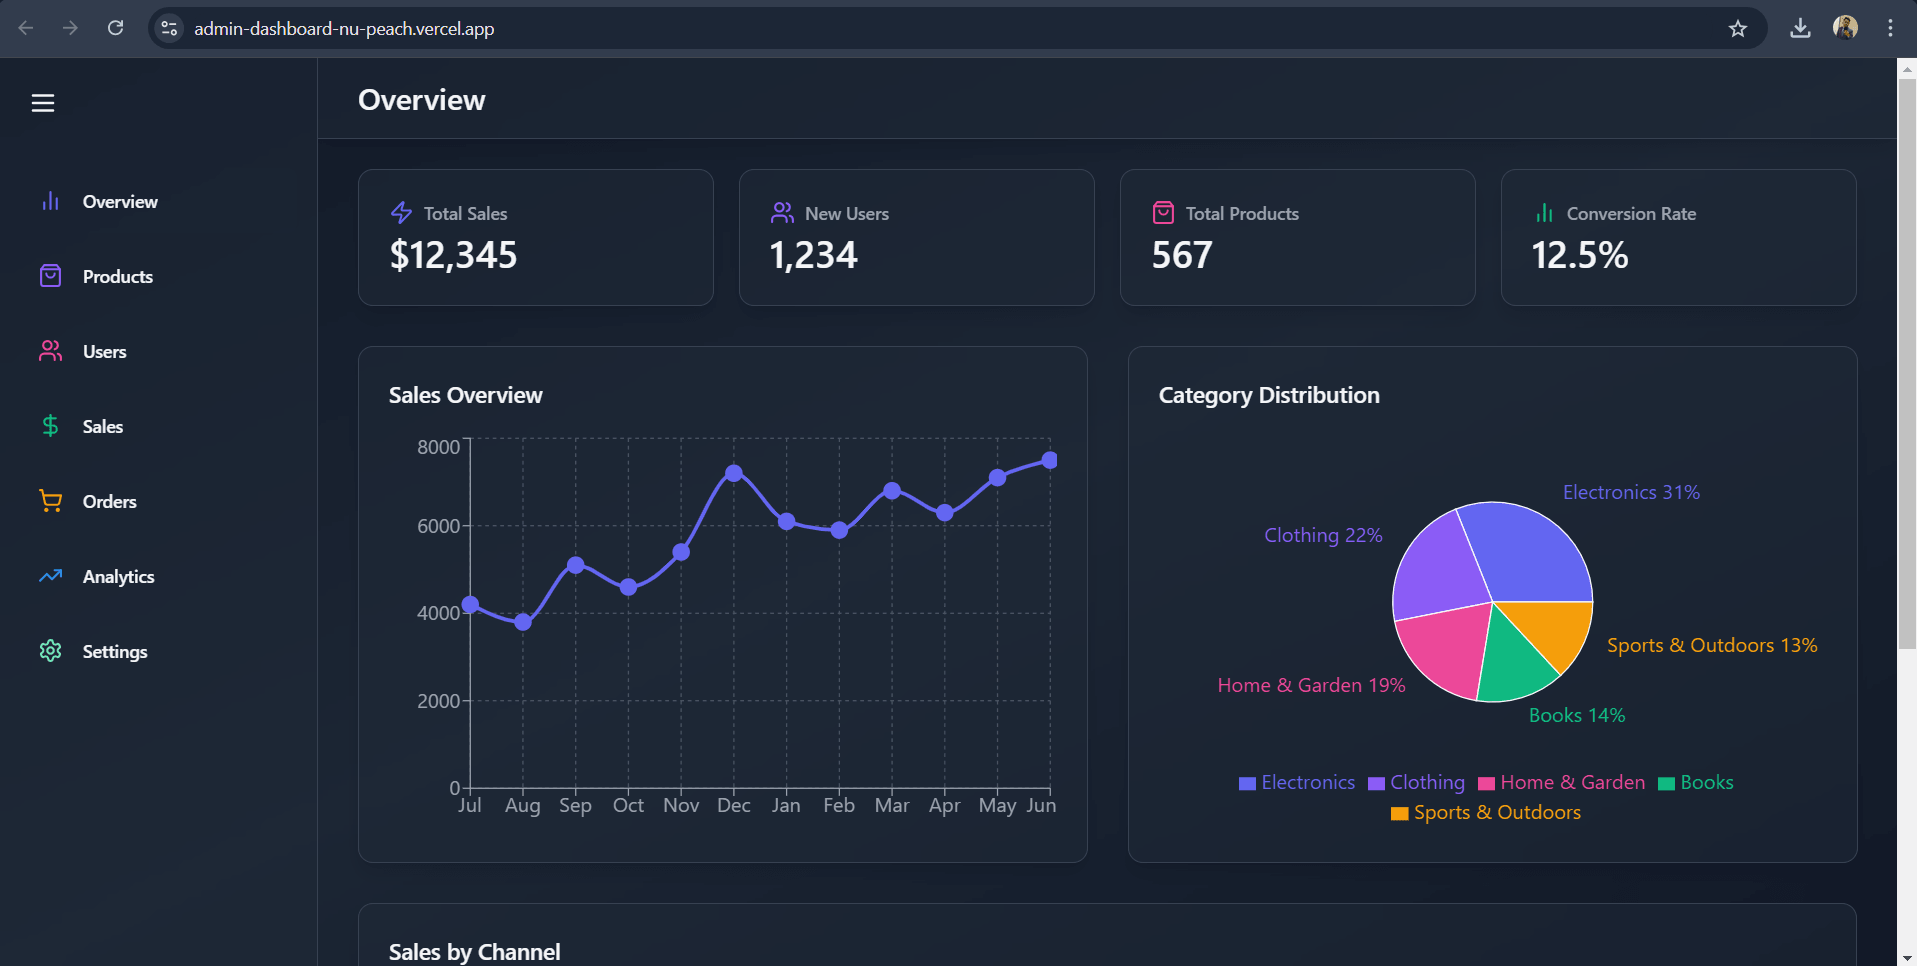Click the Overview page title
Viewport: 1917px width, 966px height.
pos(422,100)
